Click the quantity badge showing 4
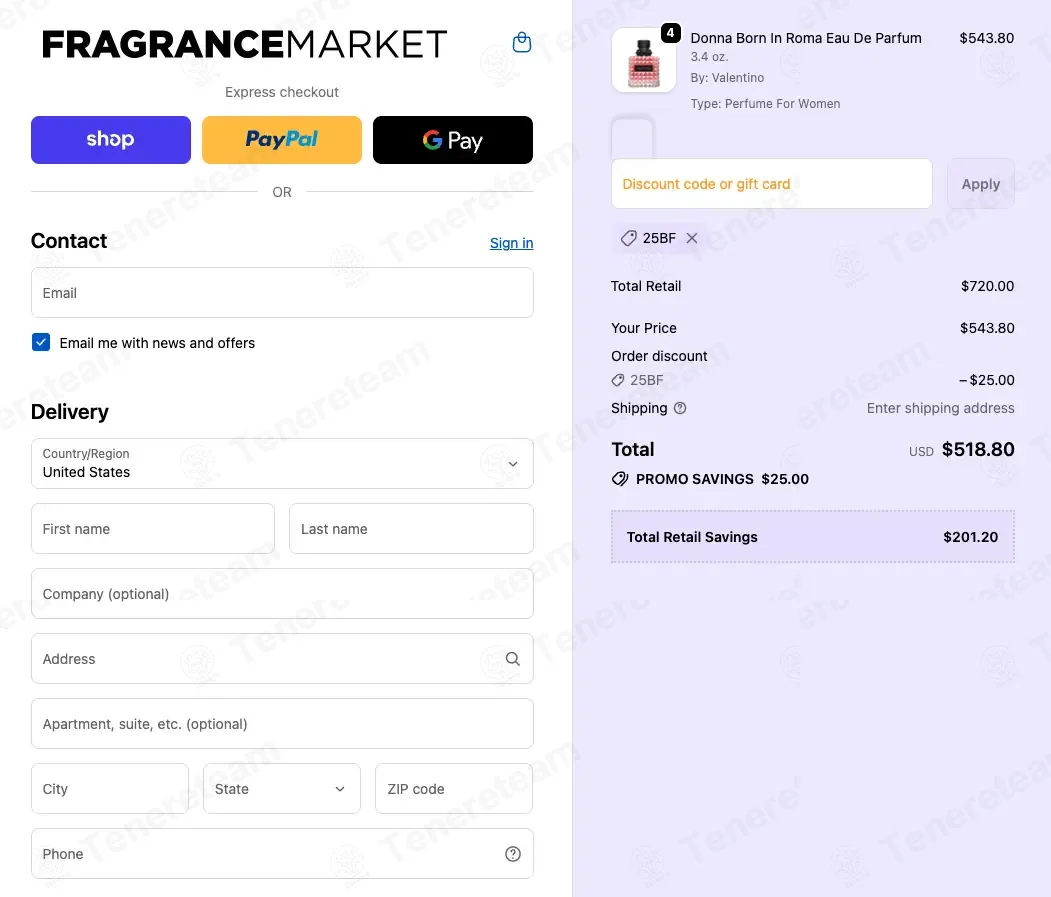The width and height of the screenshot is (1051, 897). pos(670,33)
